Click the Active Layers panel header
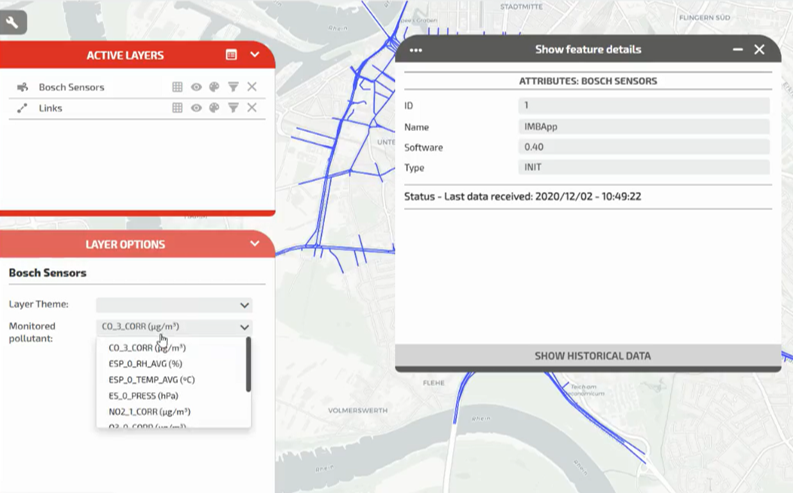The width and height of the screenshot is (793, 493). click(x=138, y=55)
